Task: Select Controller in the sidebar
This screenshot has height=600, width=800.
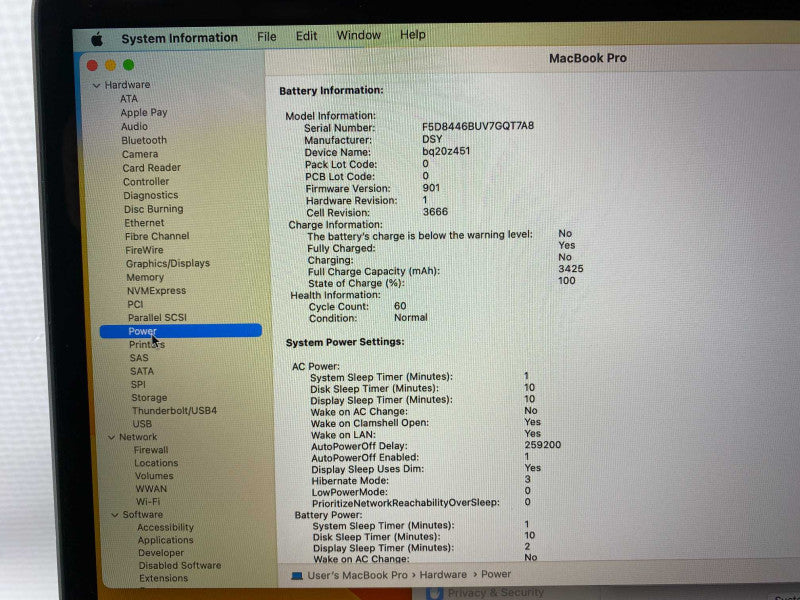Action: [x=146, y=182]
